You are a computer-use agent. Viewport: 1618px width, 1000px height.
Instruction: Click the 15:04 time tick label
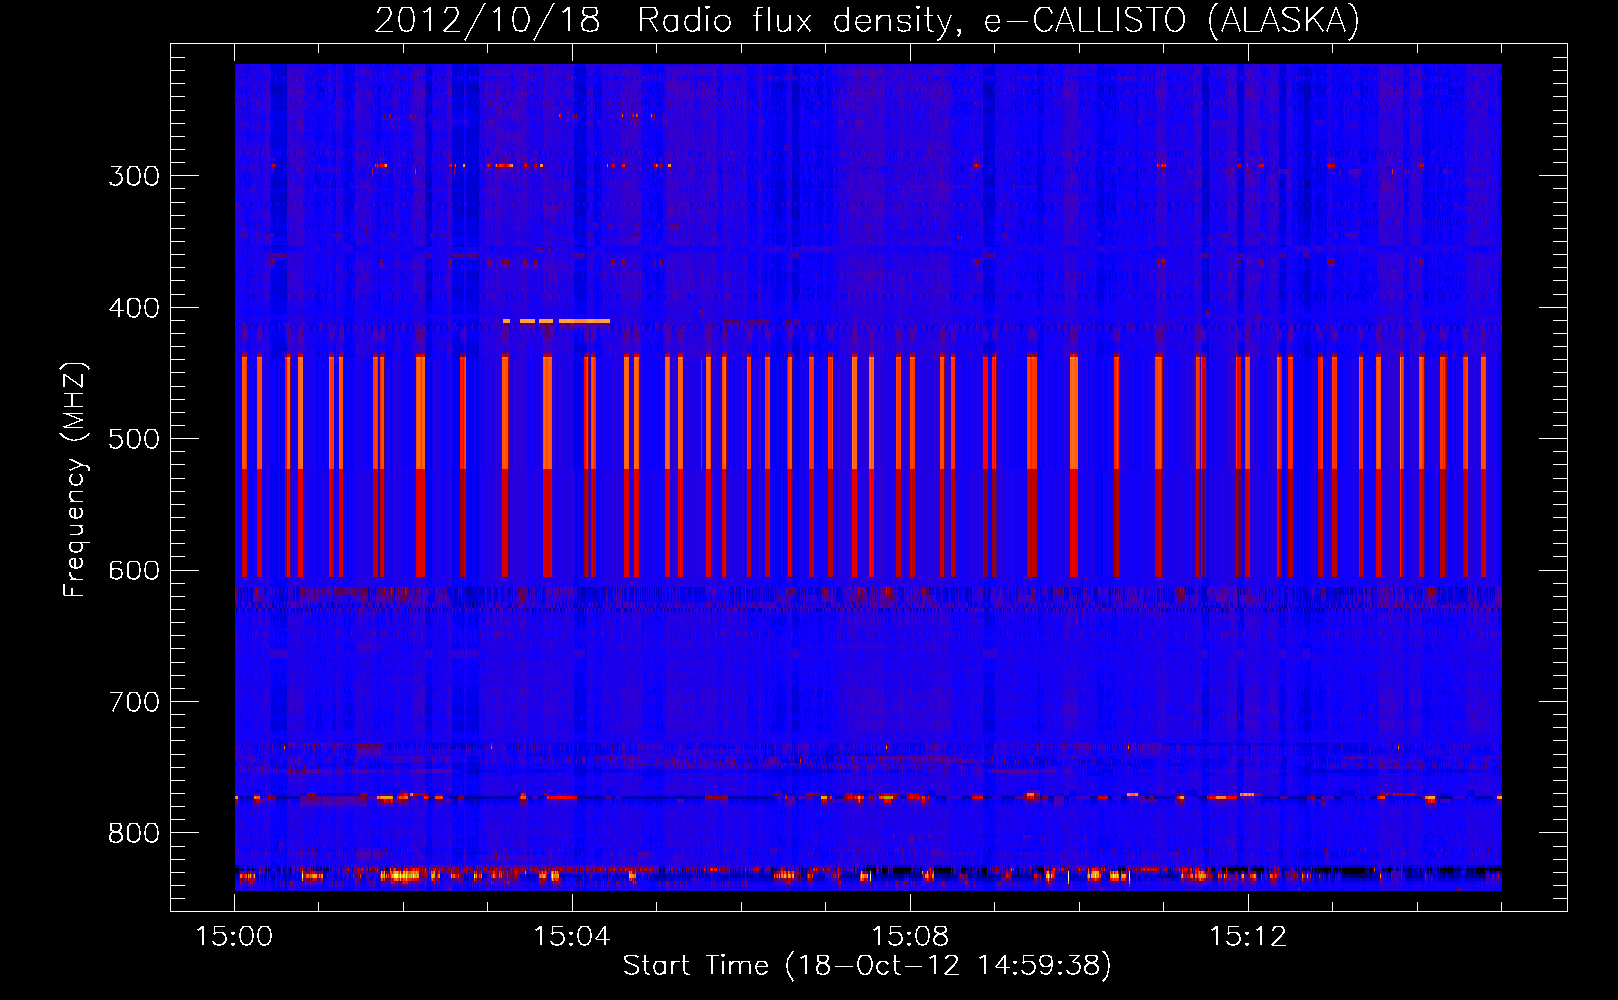pyautogui.click(x=572, y=937)
